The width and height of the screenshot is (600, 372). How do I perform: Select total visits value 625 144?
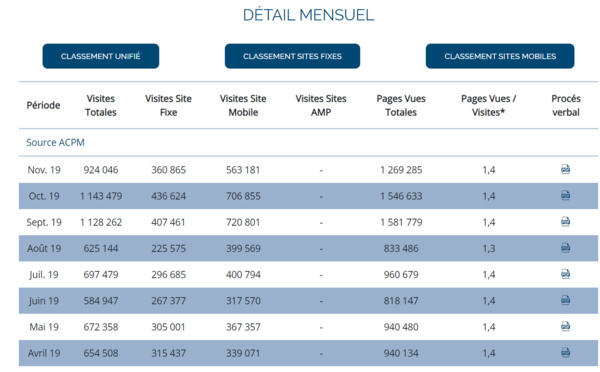101,248
